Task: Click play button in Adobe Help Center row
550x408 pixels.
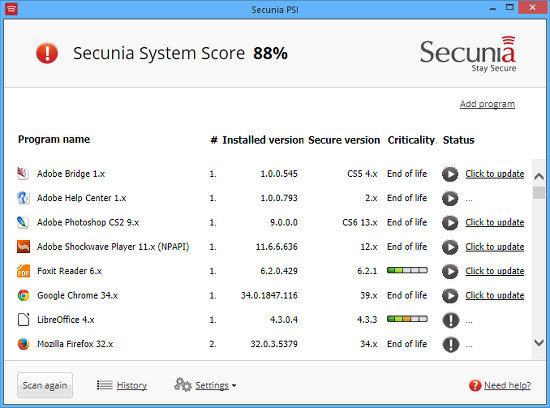Action: coord(450,198)
